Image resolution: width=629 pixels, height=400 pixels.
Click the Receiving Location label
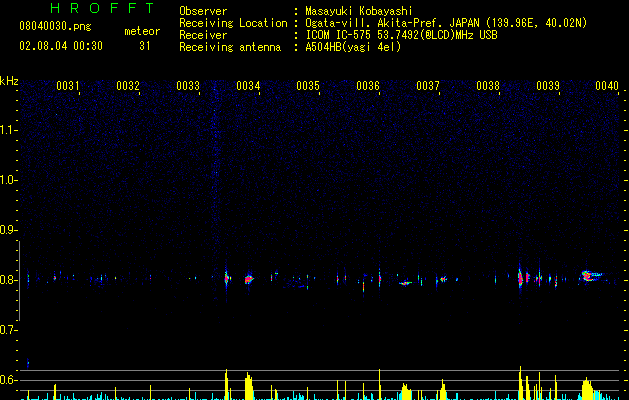pos(233,23)
